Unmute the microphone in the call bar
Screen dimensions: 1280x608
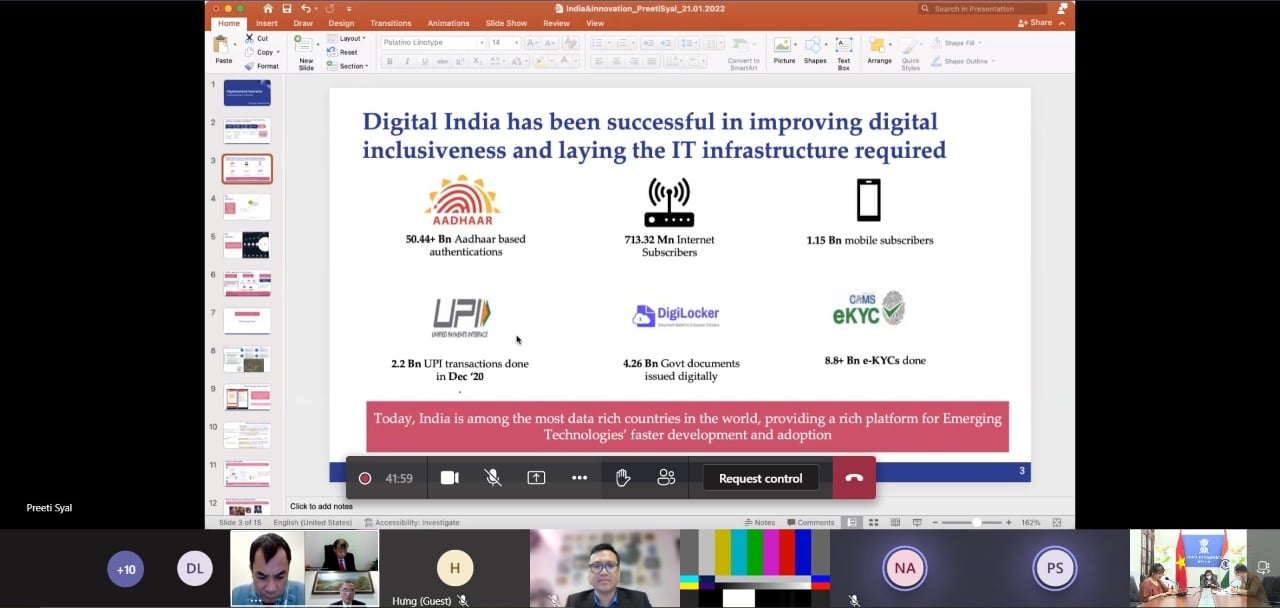(493, 478)
